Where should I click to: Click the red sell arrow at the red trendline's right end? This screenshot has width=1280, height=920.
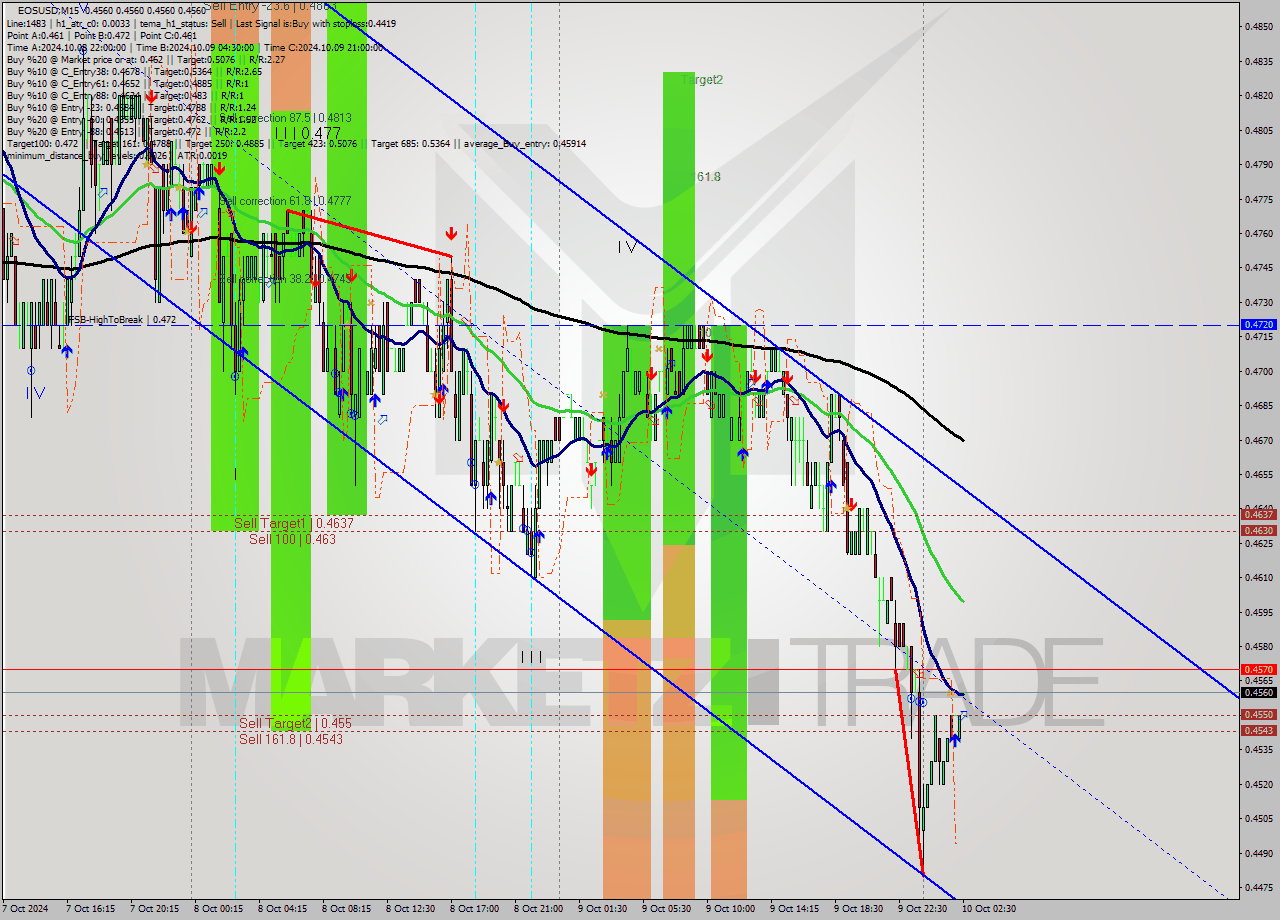pyautogui.click(x=451, y=234)
